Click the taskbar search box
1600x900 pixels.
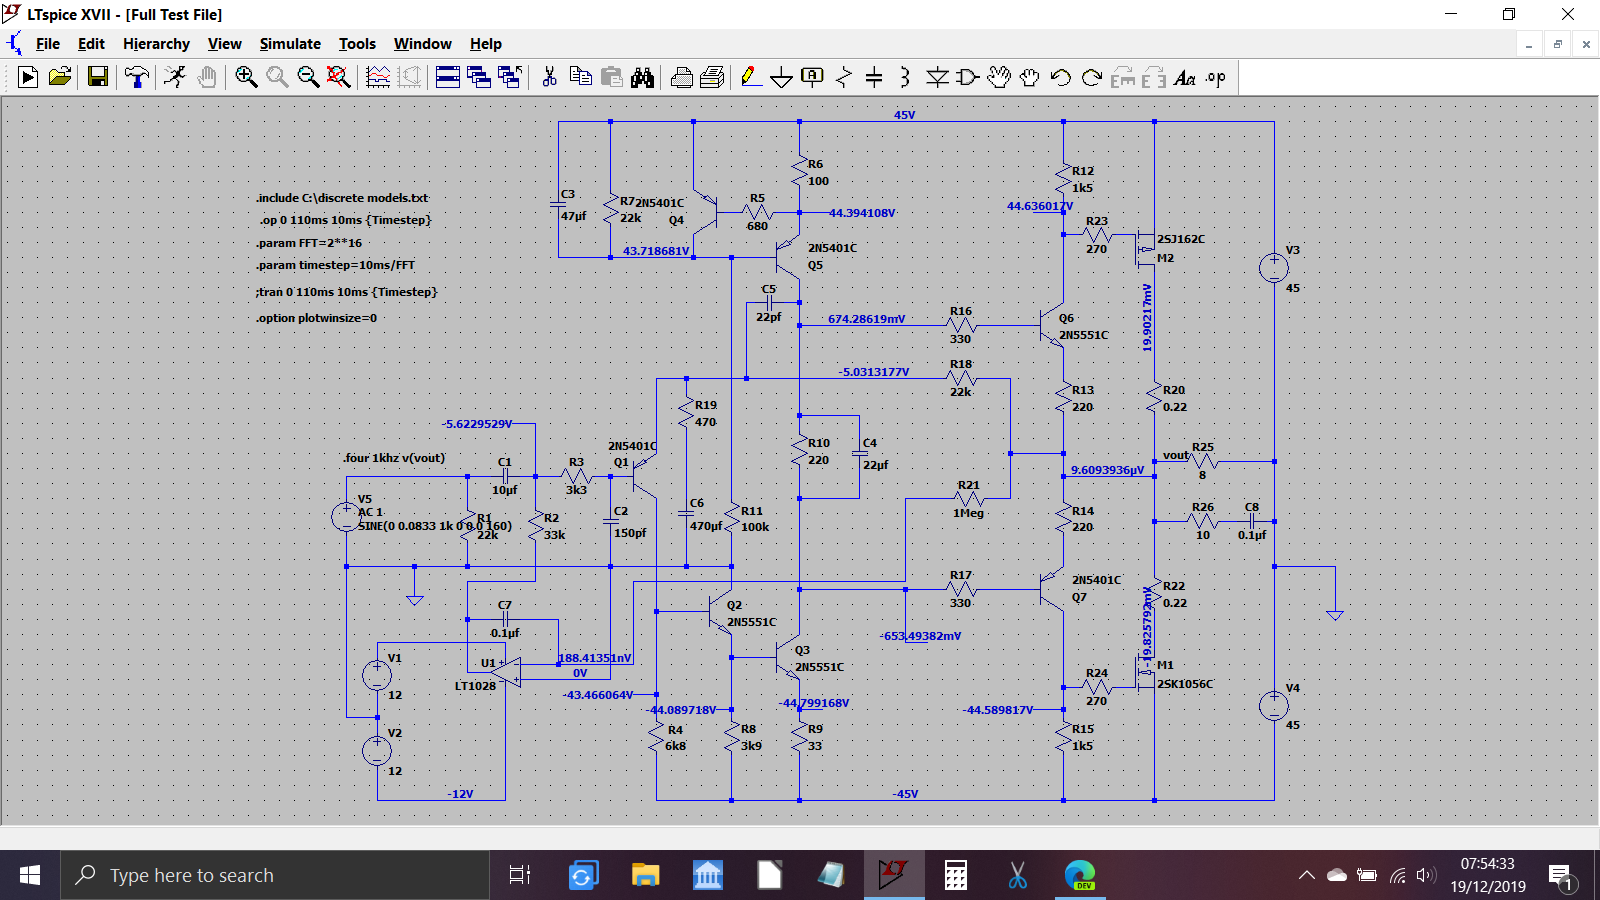pyautogui.click(x=275, y=876)
